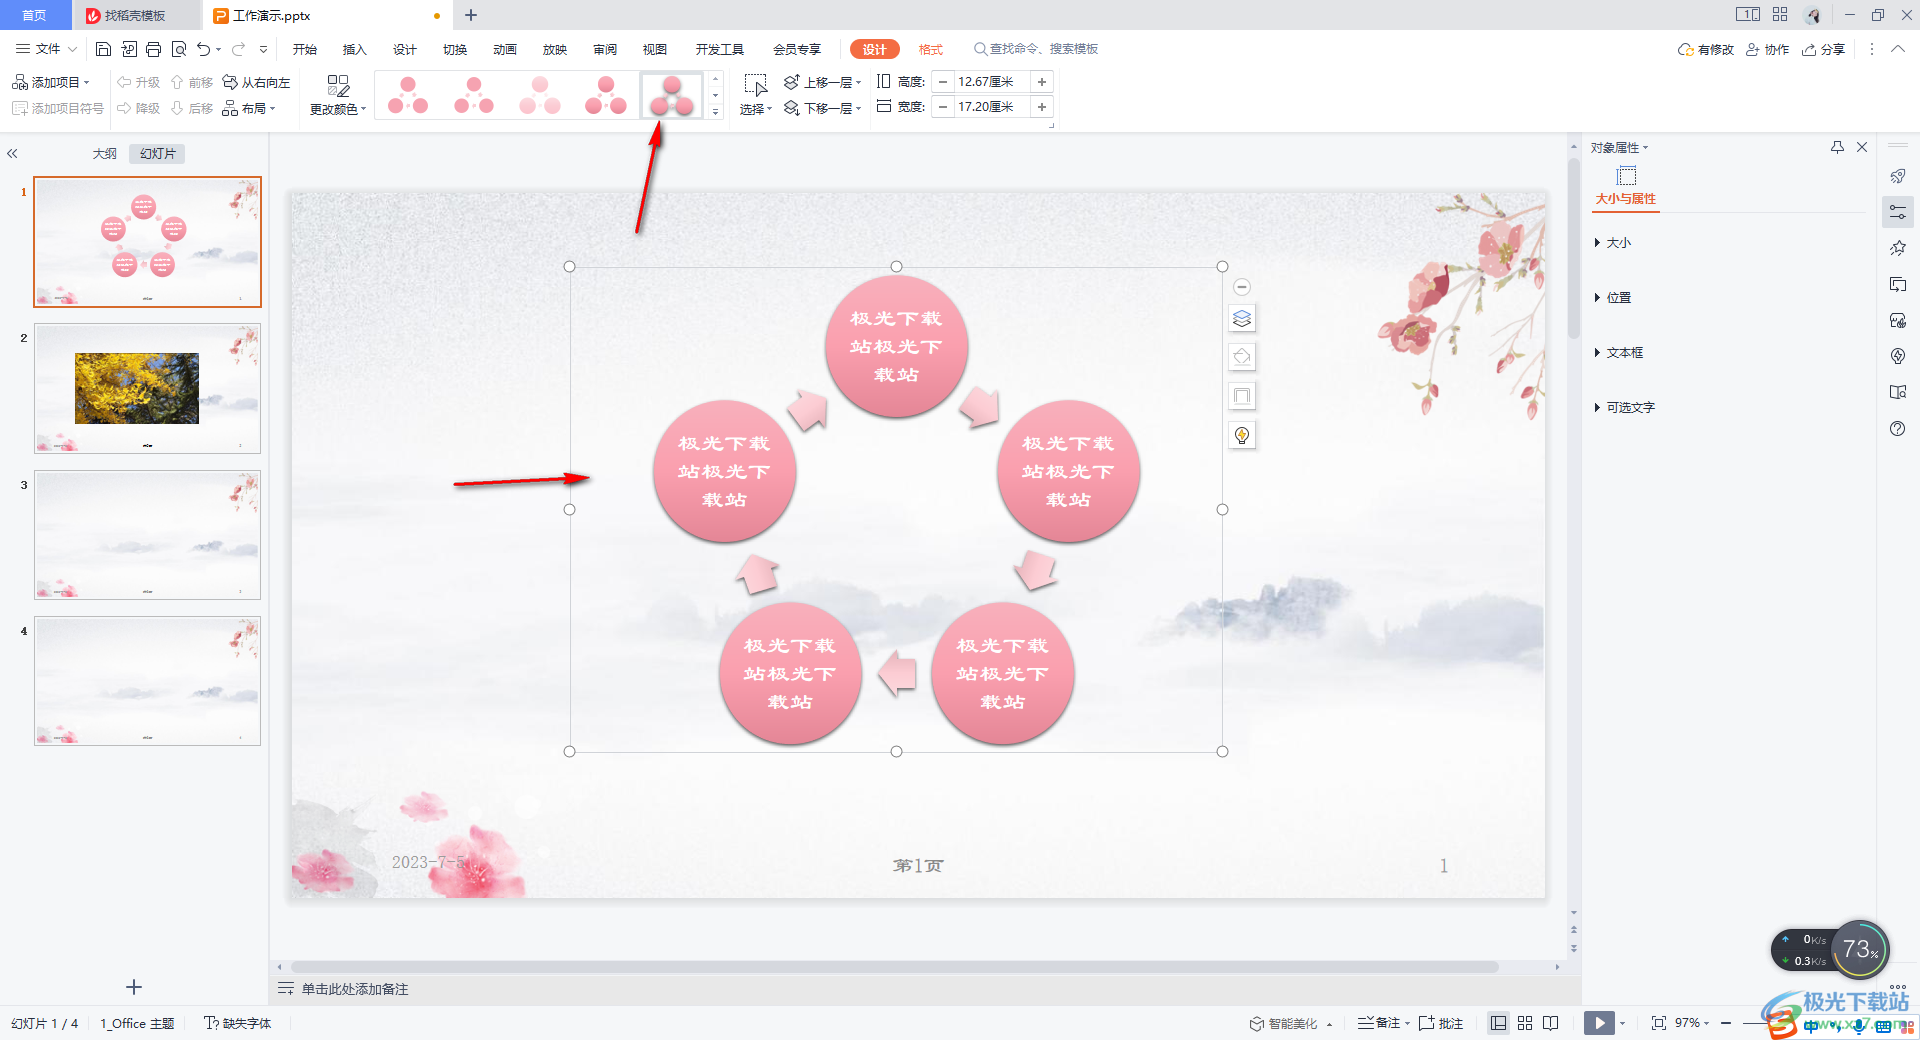1920x1040 pixels.
Task: Start slideshow with play button
Action: tap(1599, 1023)
